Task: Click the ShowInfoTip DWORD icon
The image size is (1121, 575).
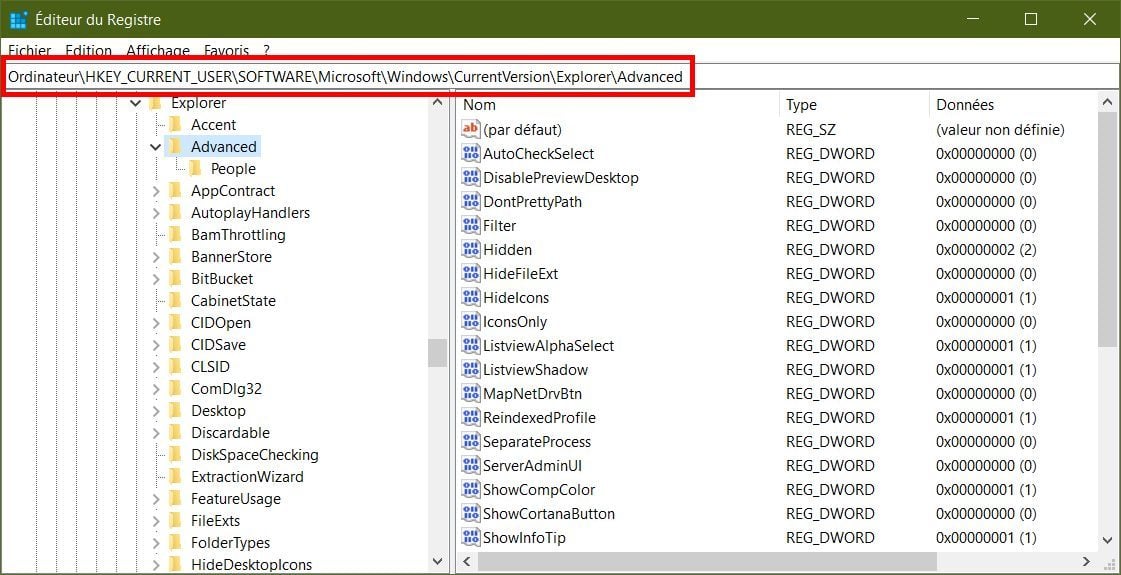Action: point(471,537)
